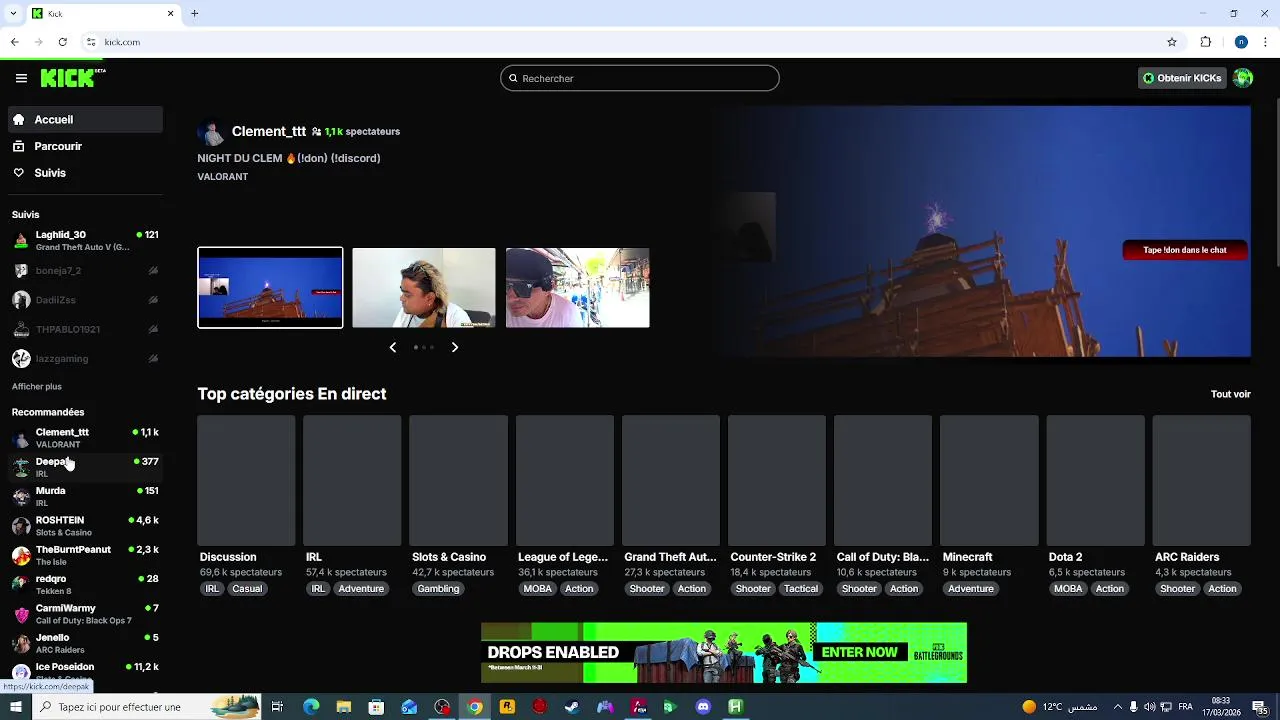The image size is (1280, 720).
Task: Click Tactical tag under Counter-Strike 2
Action: pyautogui.click(x=801, y=589)
